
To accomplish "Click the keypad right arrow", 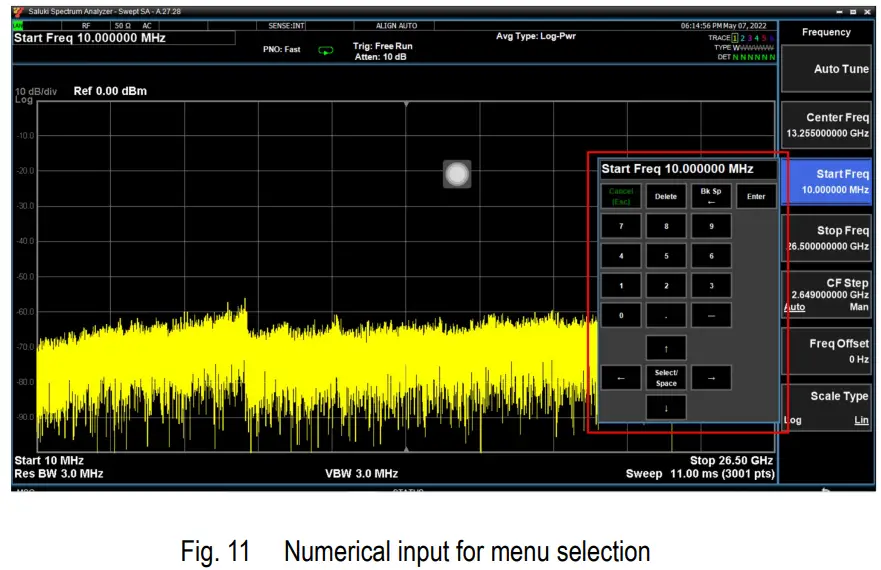I will 711,378.
